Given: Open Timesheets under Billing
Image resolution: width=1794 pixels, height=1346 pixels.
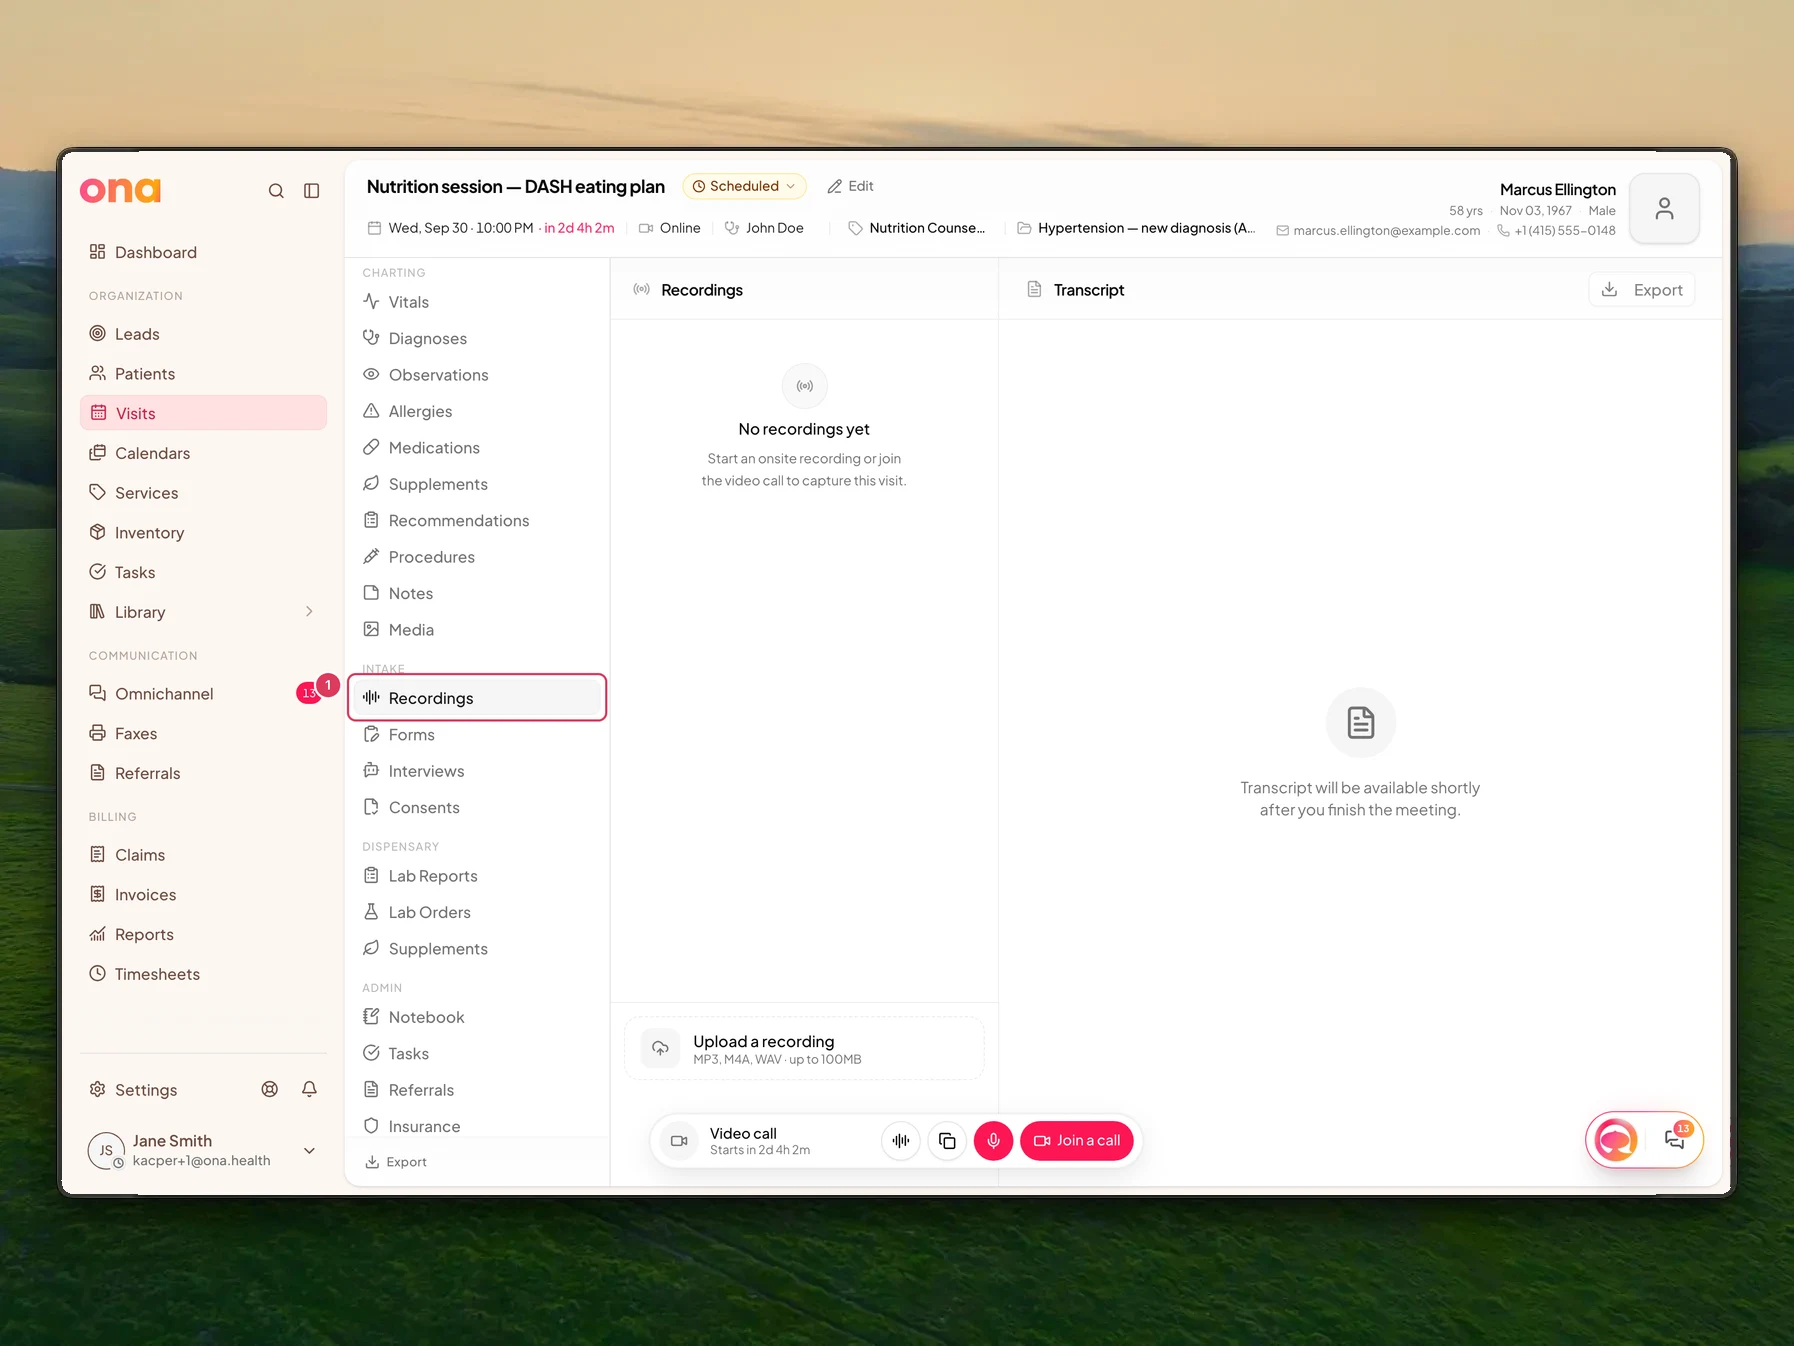Looking at the screenshot, I should click(x=203, y=974).
